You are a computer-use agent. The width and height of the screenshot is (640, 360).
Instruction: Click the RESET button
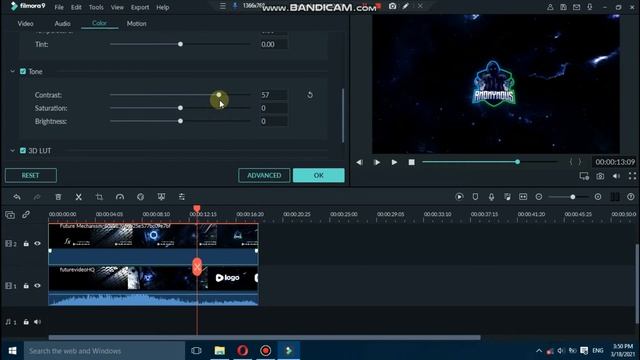pos(31,176)
